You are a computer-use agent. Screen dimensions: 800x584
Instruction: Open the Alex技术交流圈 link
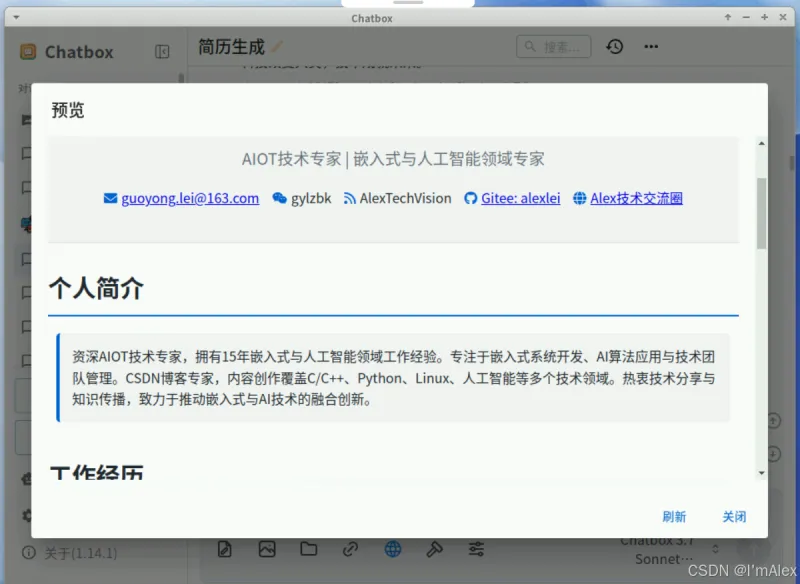point(636,198)
